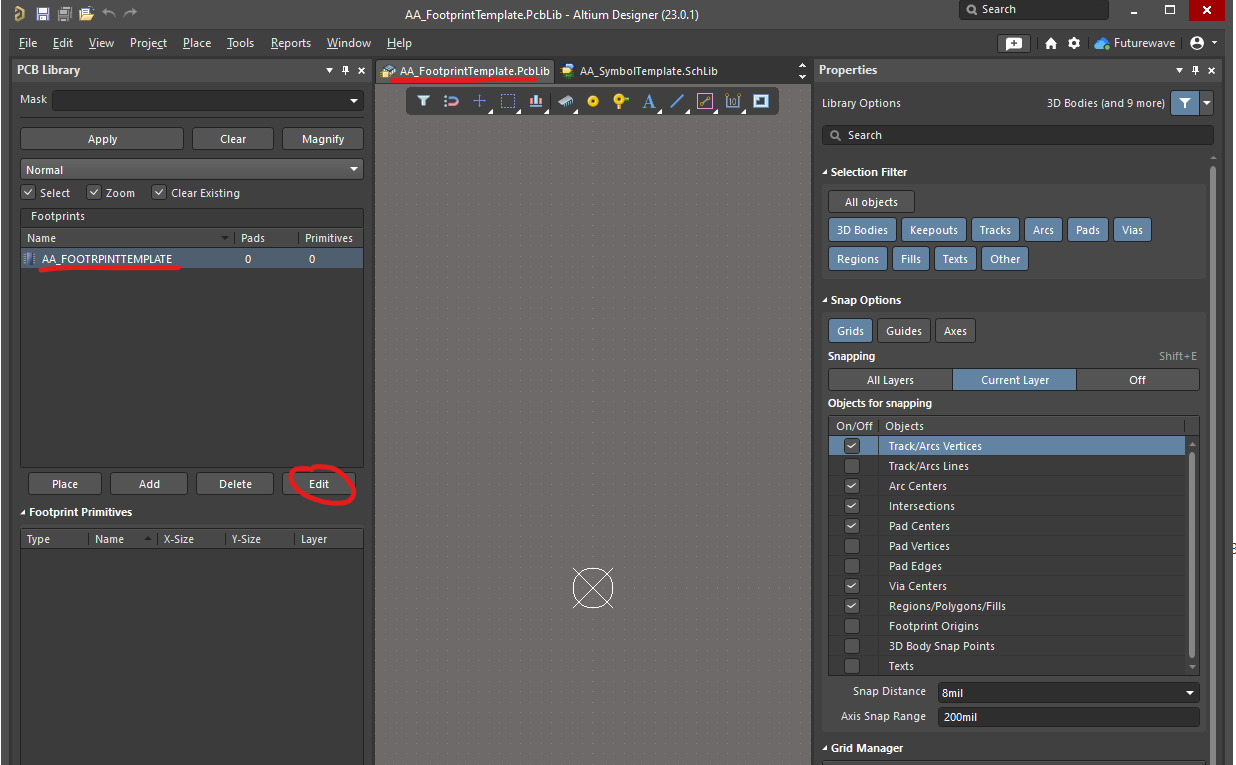Open the File menu
Viewport: 1236px width, 765px height.
coord(28,43)
